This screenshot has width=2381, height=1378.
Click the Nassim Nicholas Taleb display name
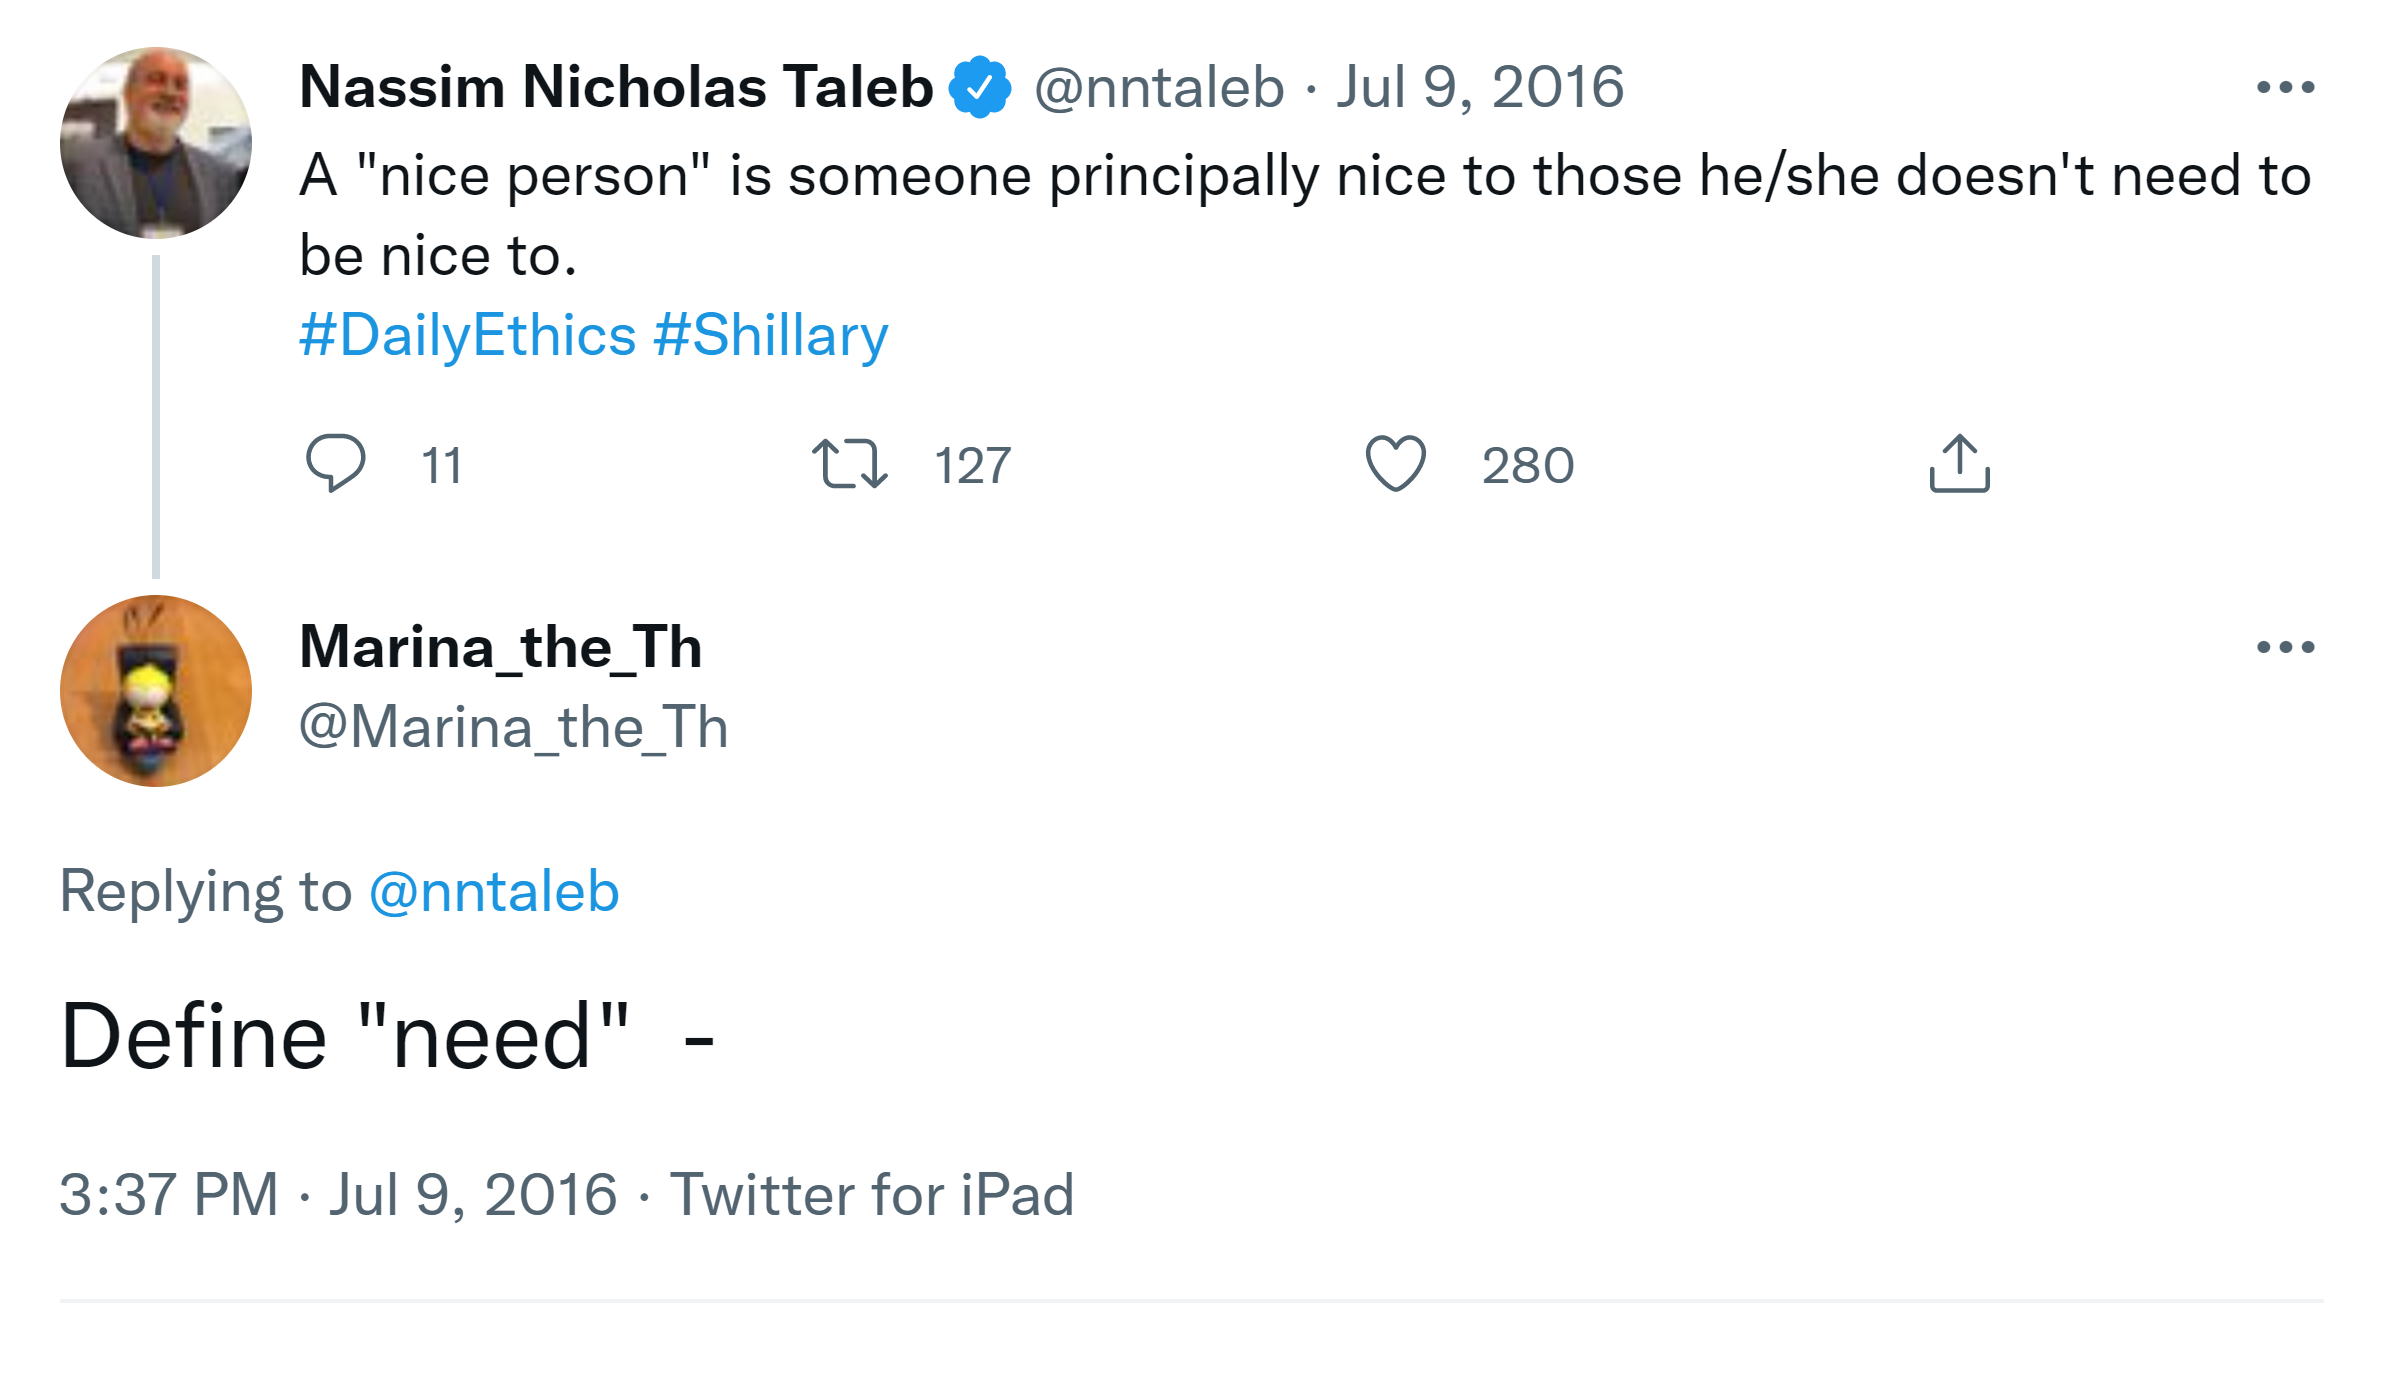pyautogui.click(x=616, y=87)
